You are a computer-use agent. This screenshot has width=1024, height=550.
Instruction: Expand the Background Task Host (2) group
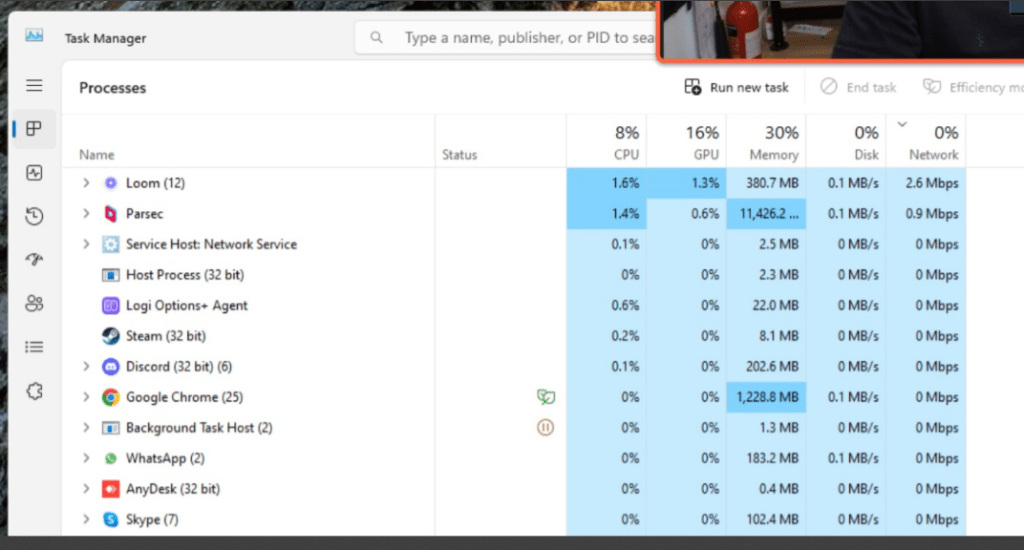coord(86,428)
